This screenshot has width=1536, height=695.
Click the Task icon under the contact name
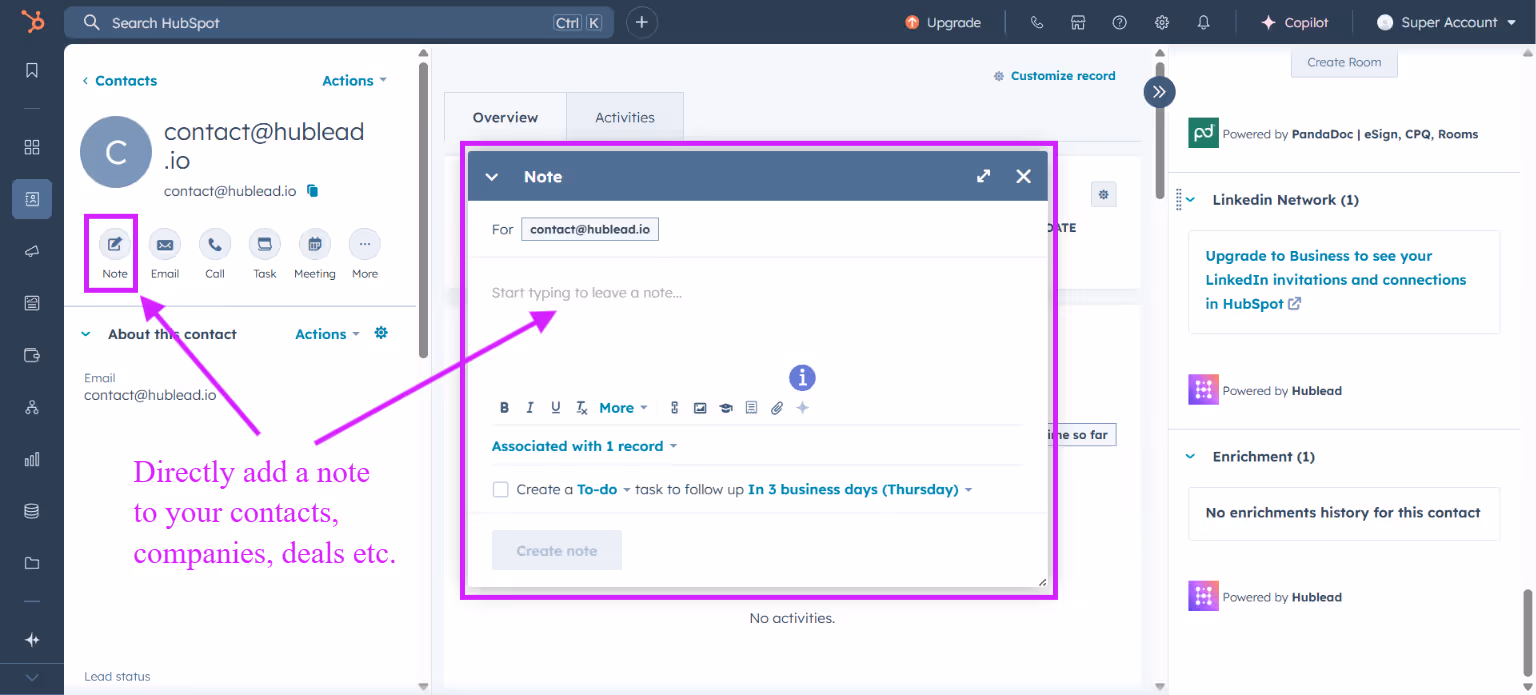[x=265, y=244]
